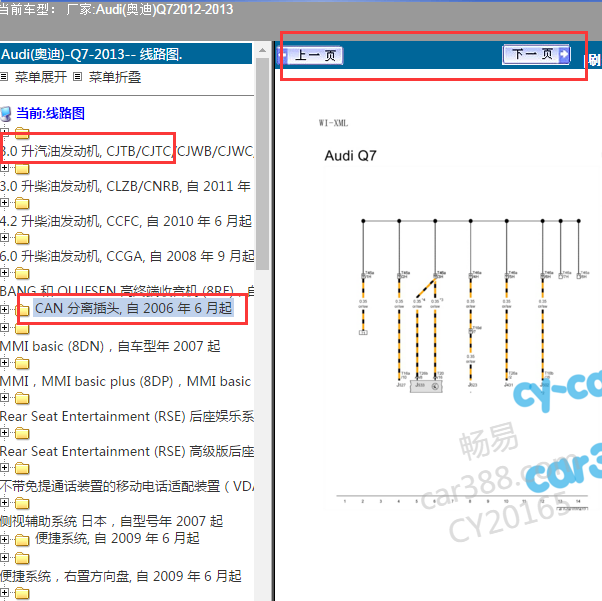This screenshot has width=602, height=601.
Task: Expand the 便捷系统，右置方向盘 tree node
Action: click(x=4, y=557)
